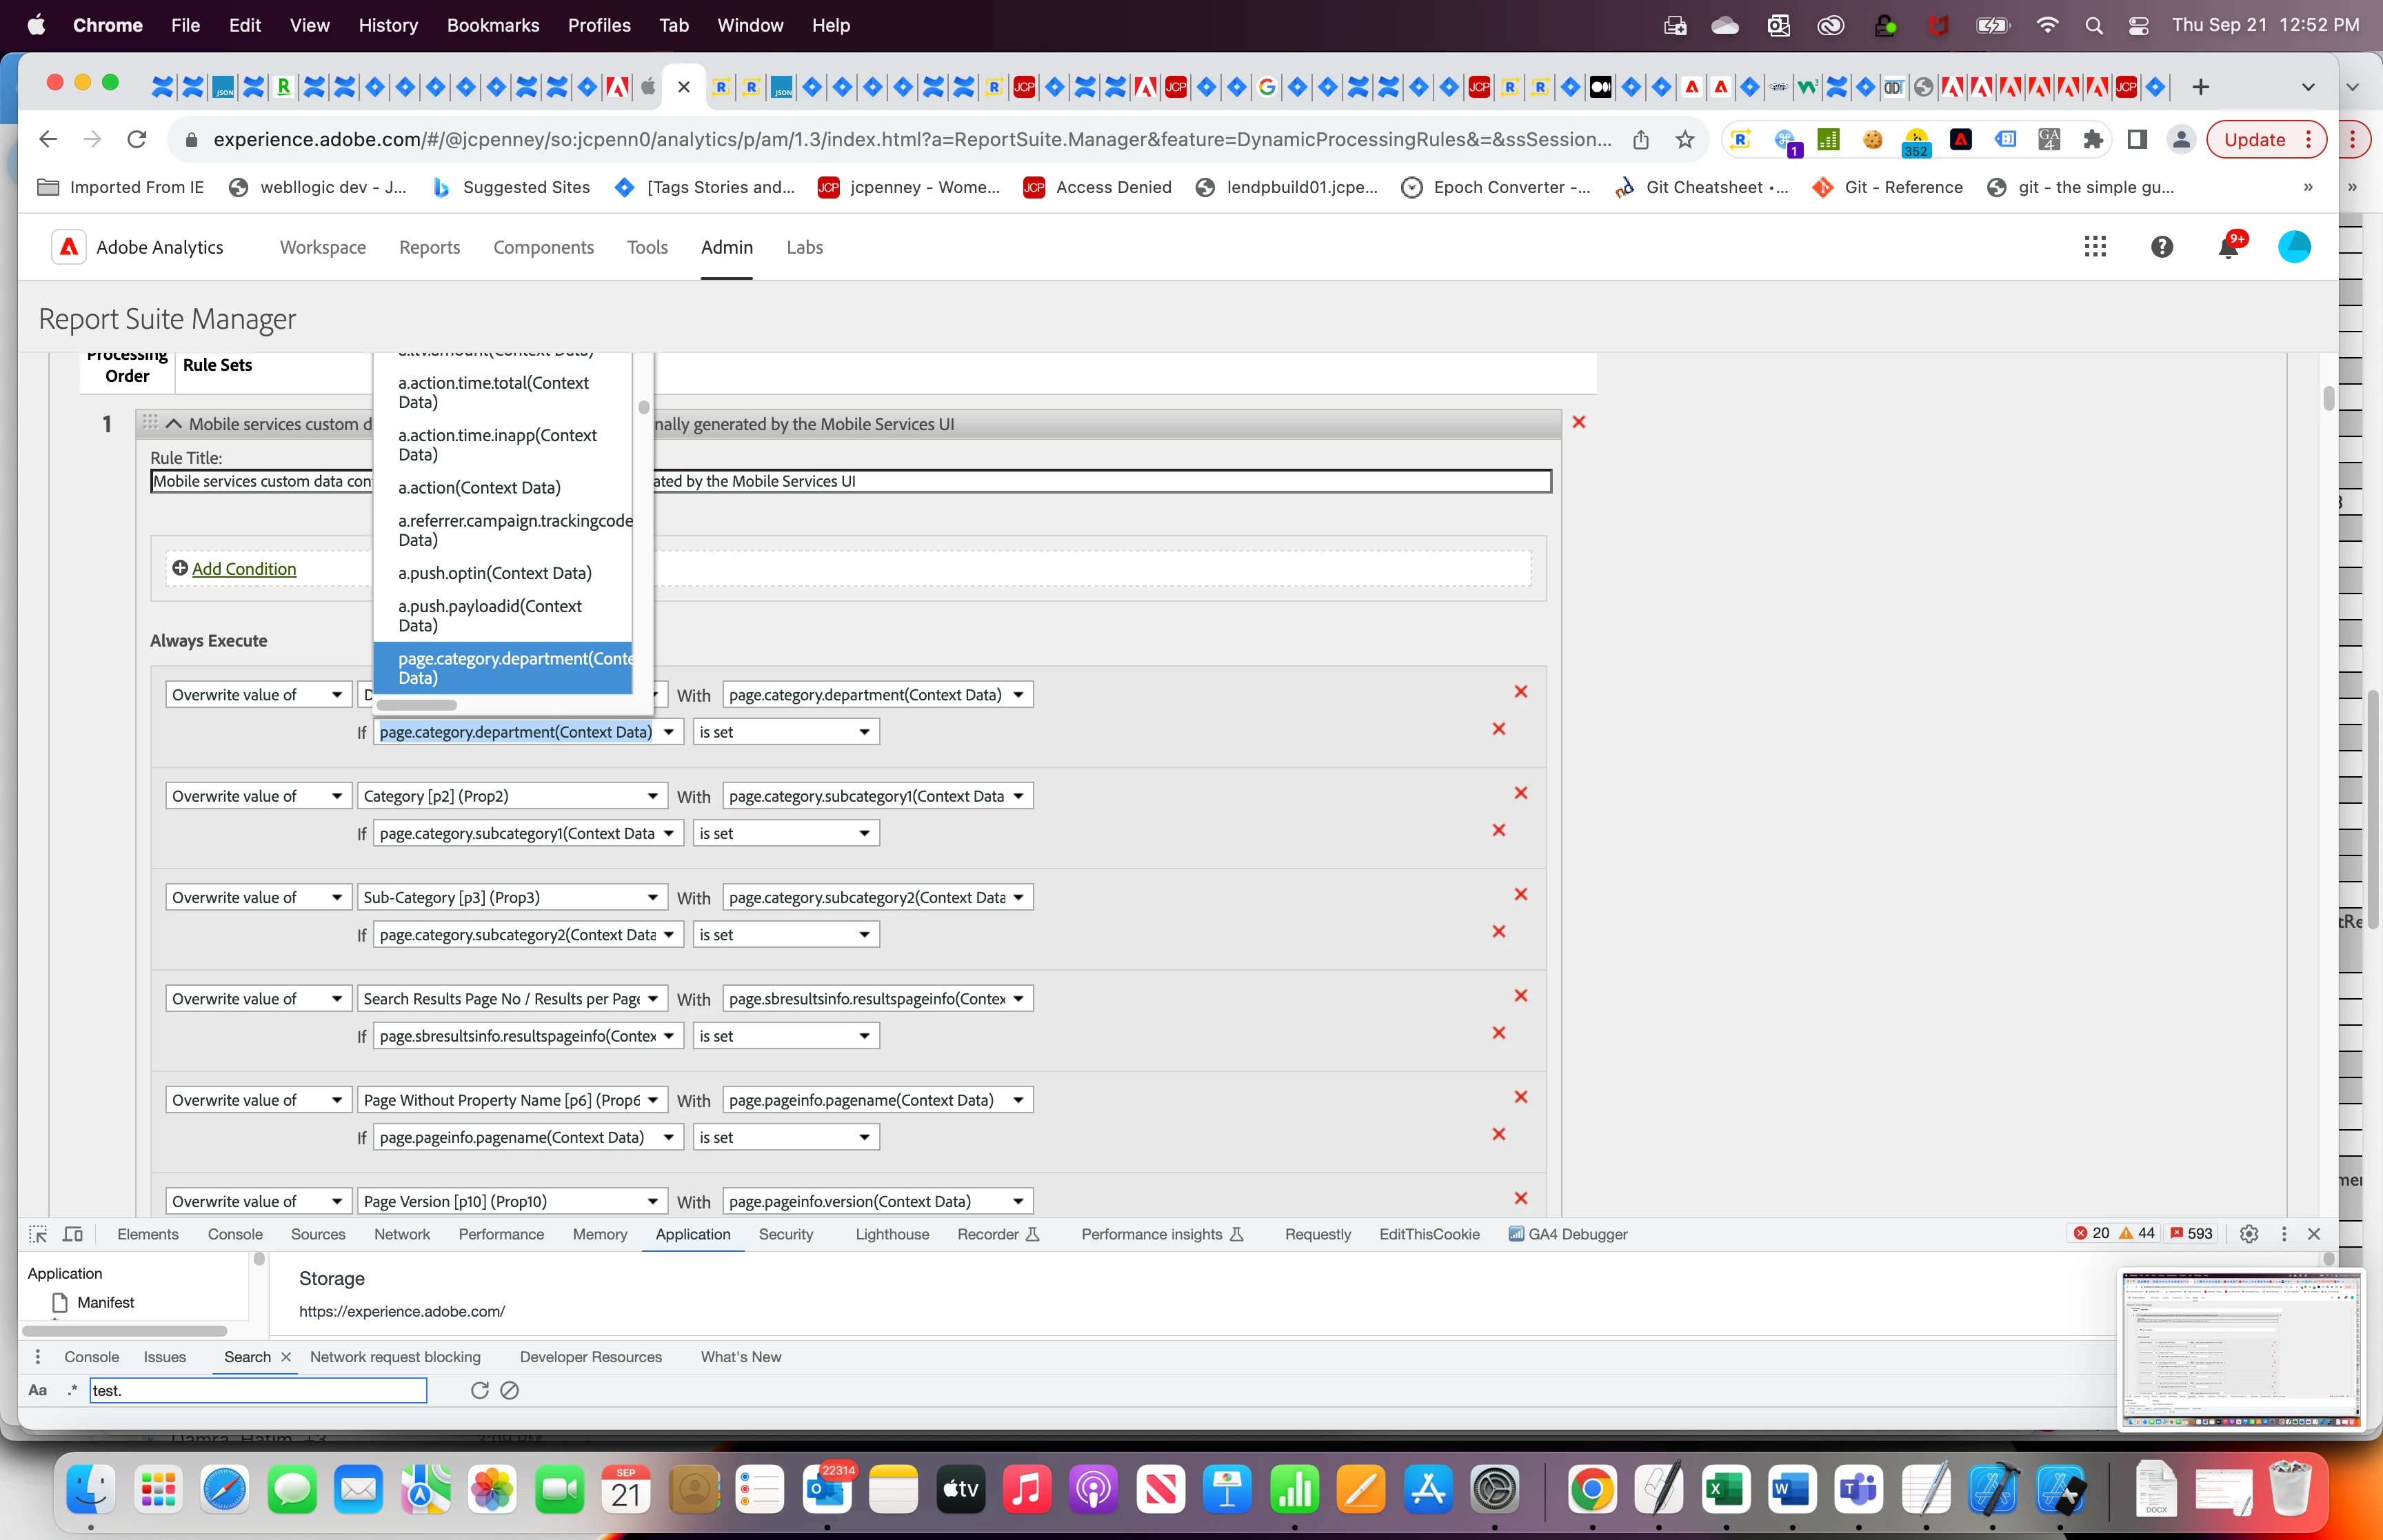This screenshot has height=1540, width=2383.
Task: Switch to the Components nav tab
Action: click(x=543, y=247)
